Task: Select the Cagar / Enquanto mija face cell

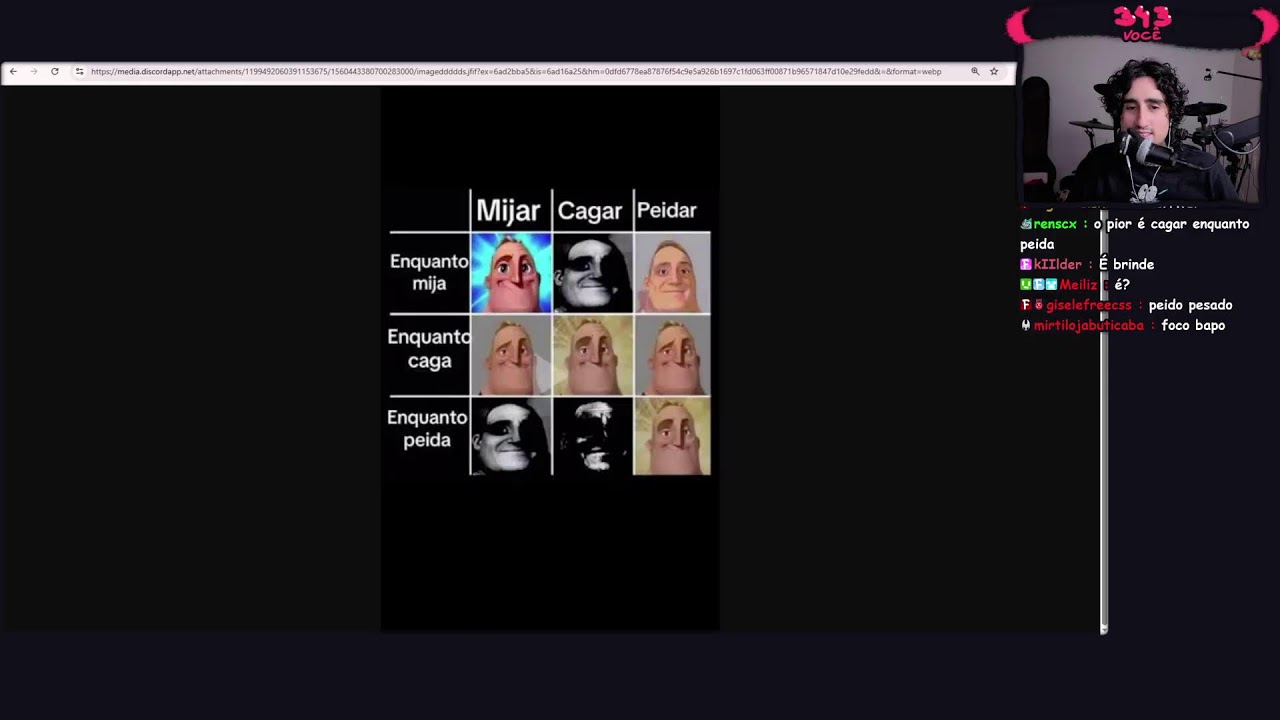Action: click(592, 273)
